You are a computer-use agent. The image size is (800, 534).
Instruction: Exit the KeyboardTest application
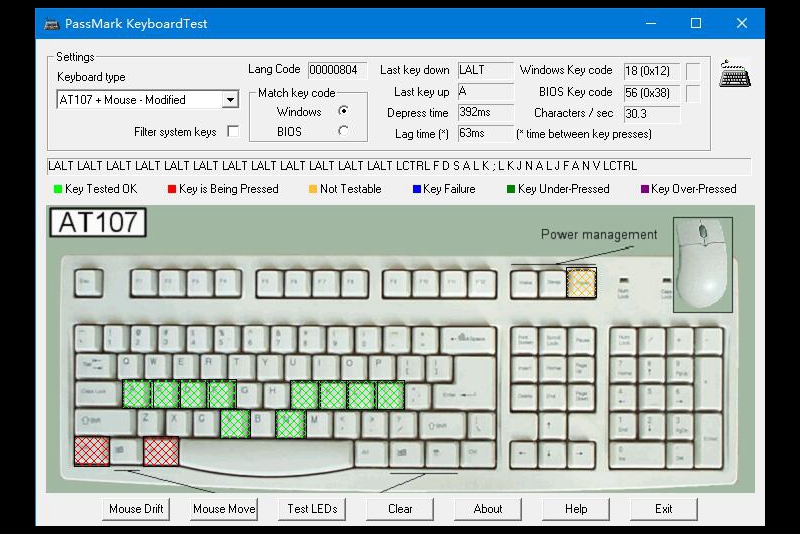pyautogui.click(x=663, y=509)
